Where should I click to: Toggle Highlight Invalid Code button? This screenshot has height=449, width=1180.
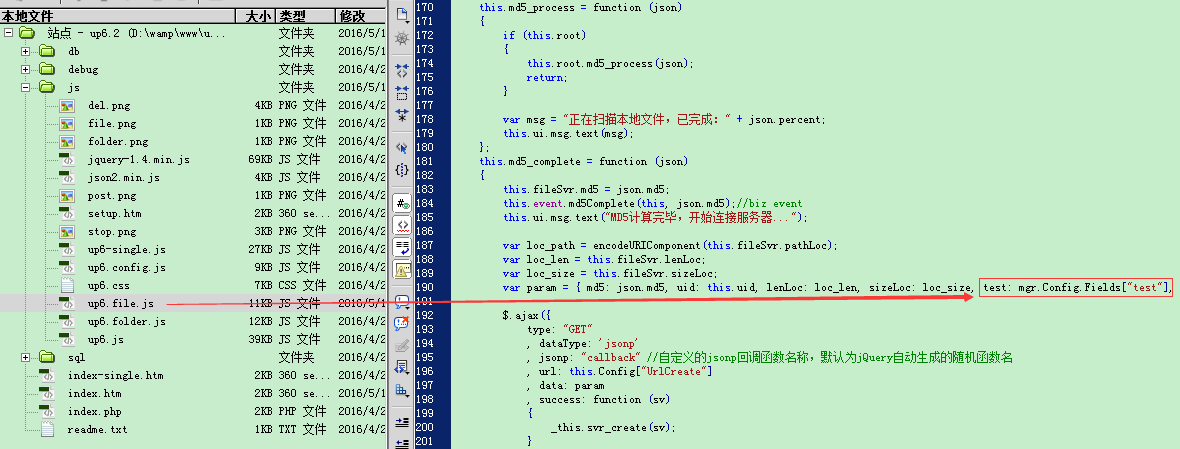tap(402, 225)
